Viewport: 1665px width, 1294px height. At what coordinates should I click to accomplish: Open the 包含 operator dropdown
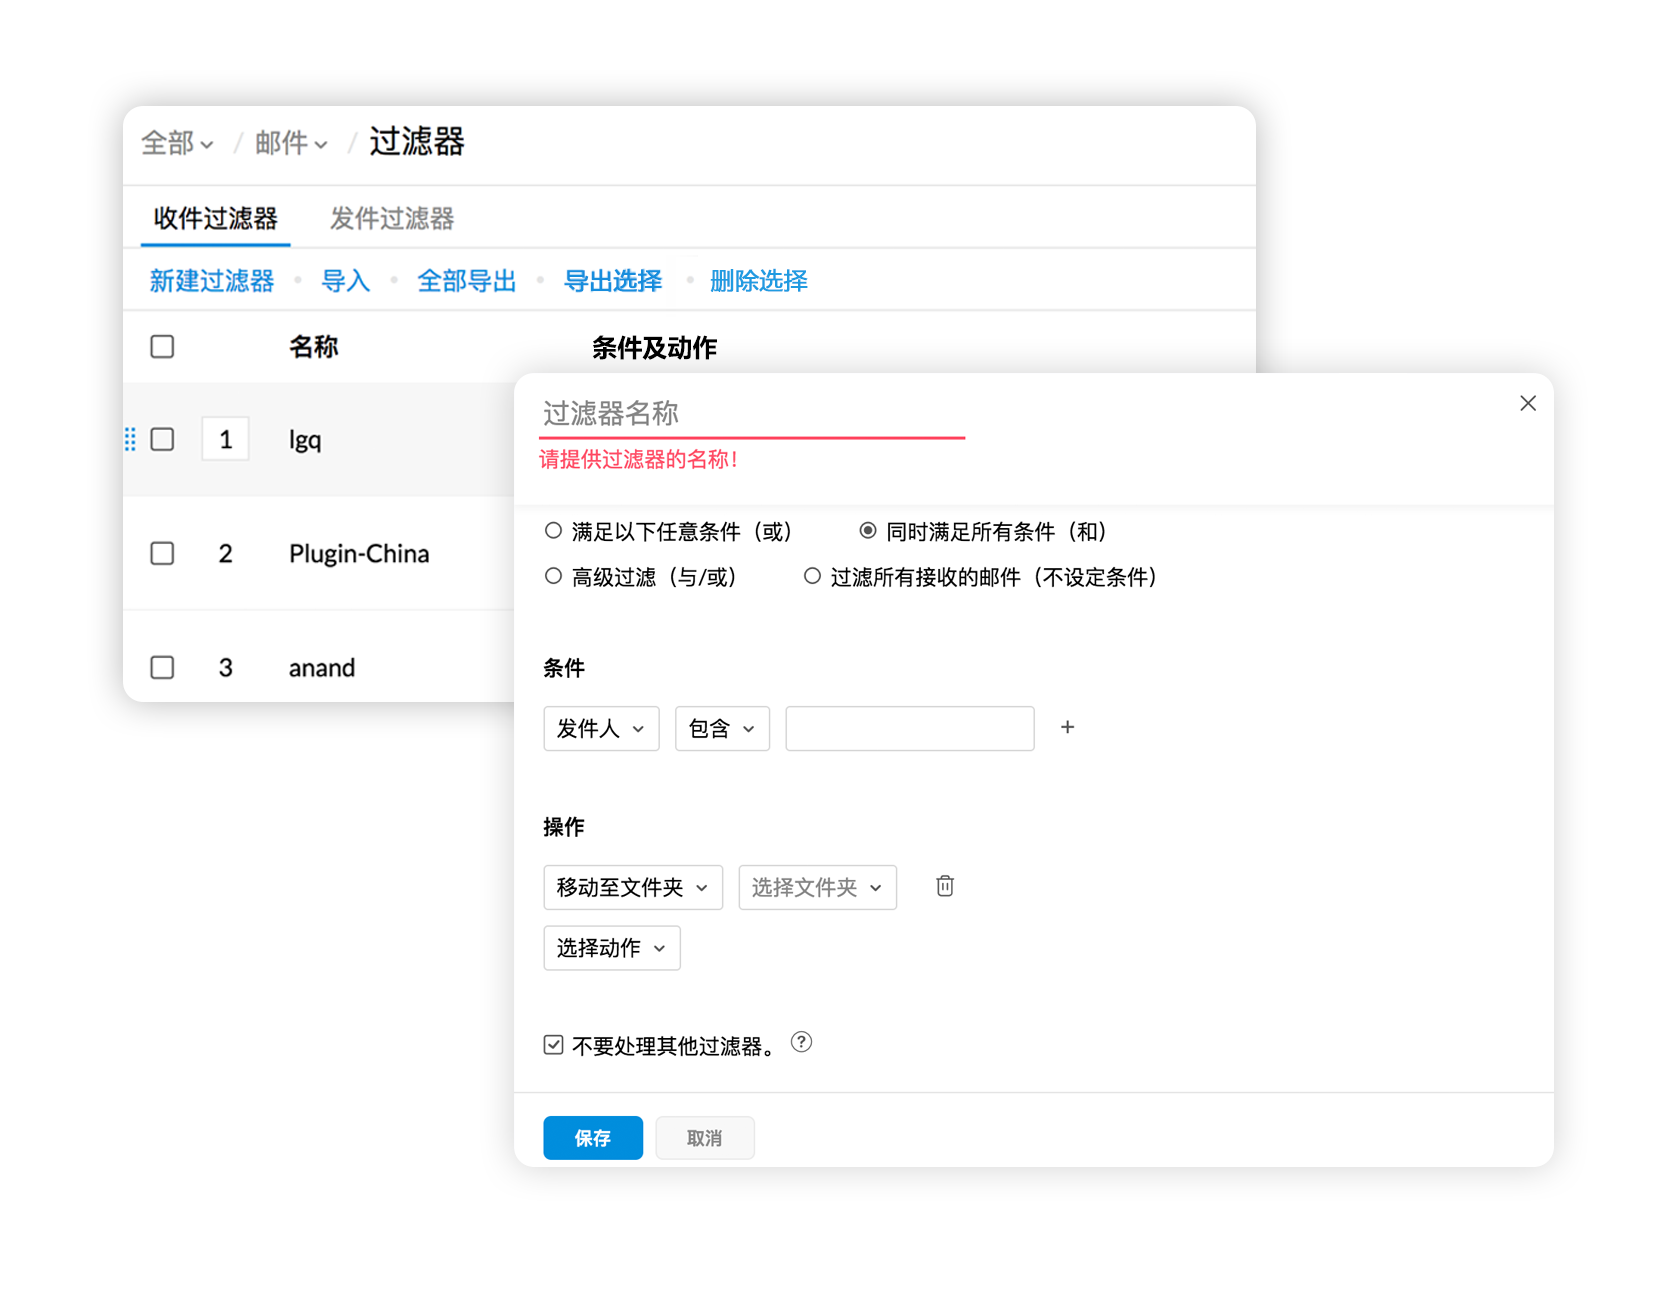pos(722,728)
